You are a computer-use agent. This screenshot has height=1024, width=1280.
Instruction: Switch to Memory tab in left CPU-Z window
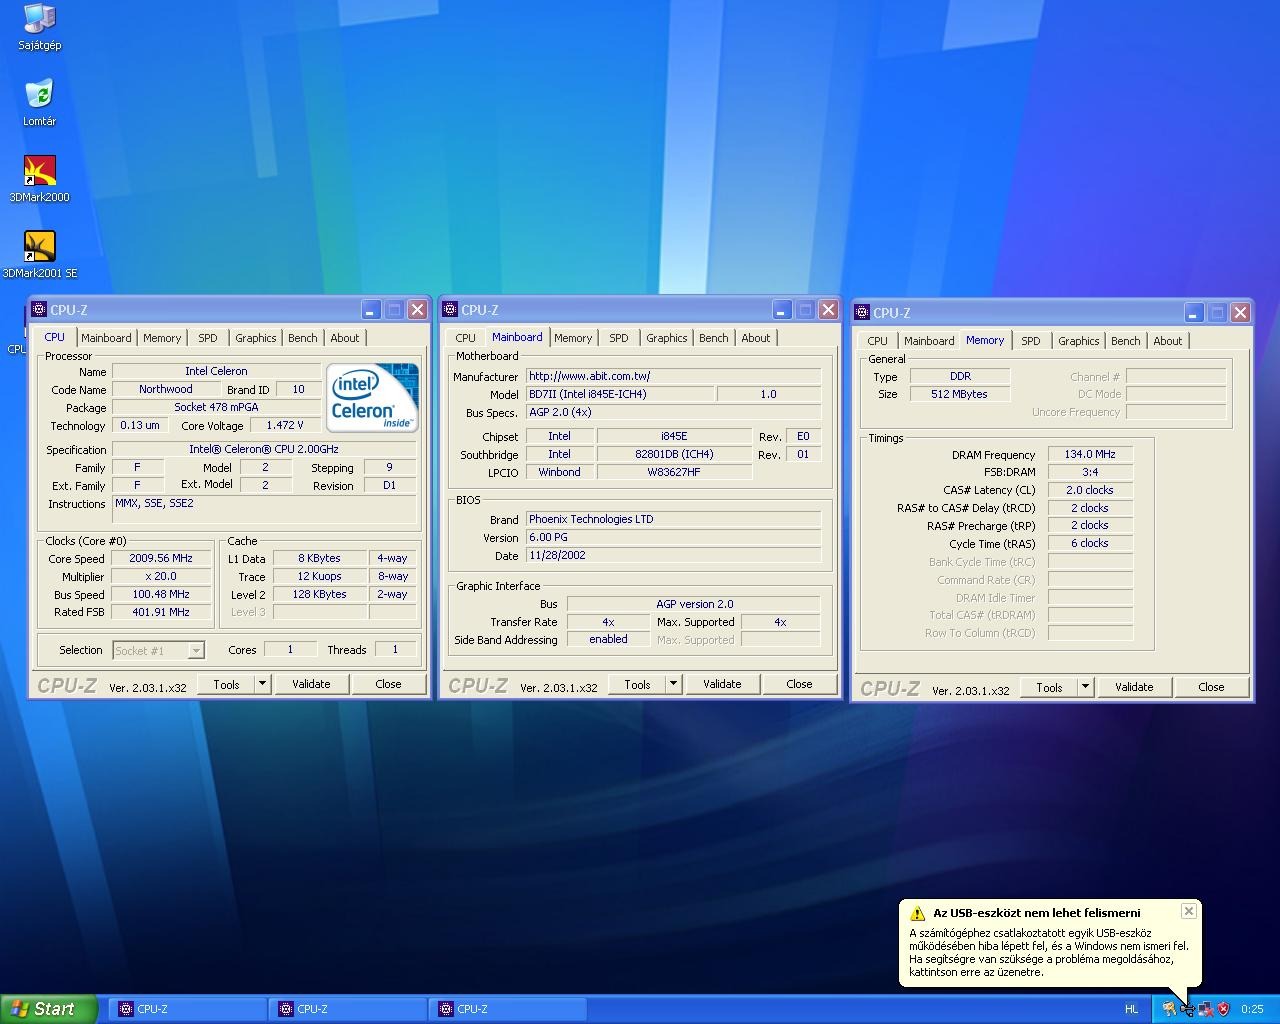162,338
